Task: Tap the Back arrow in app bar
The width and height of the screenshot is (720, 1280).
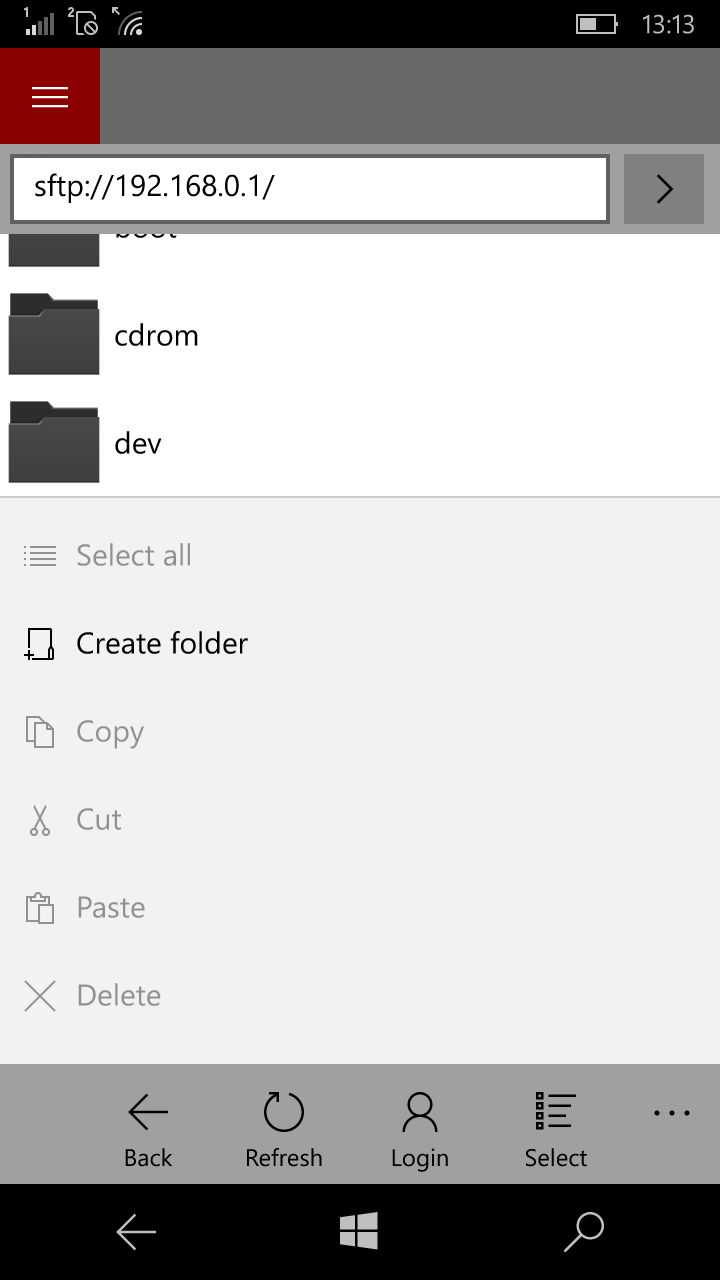Action: 148,1129
